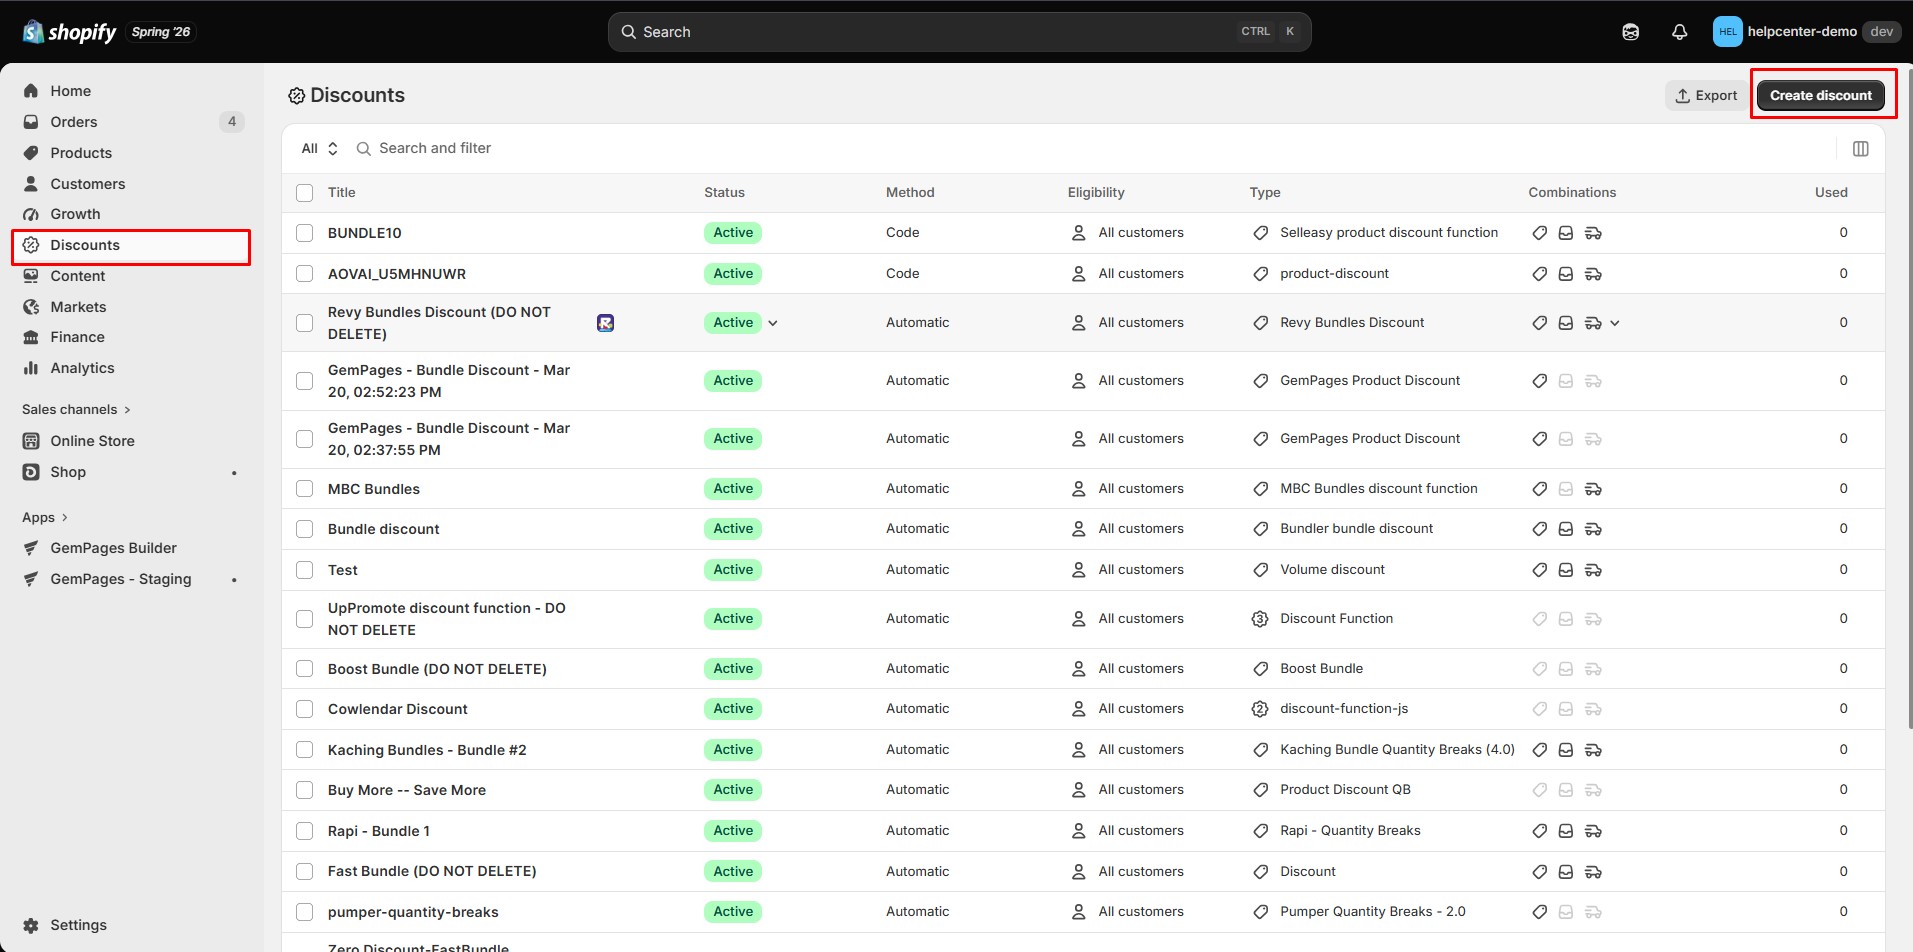
Task: Open Settings gear in sidebar
Action: tap(31, 925)
